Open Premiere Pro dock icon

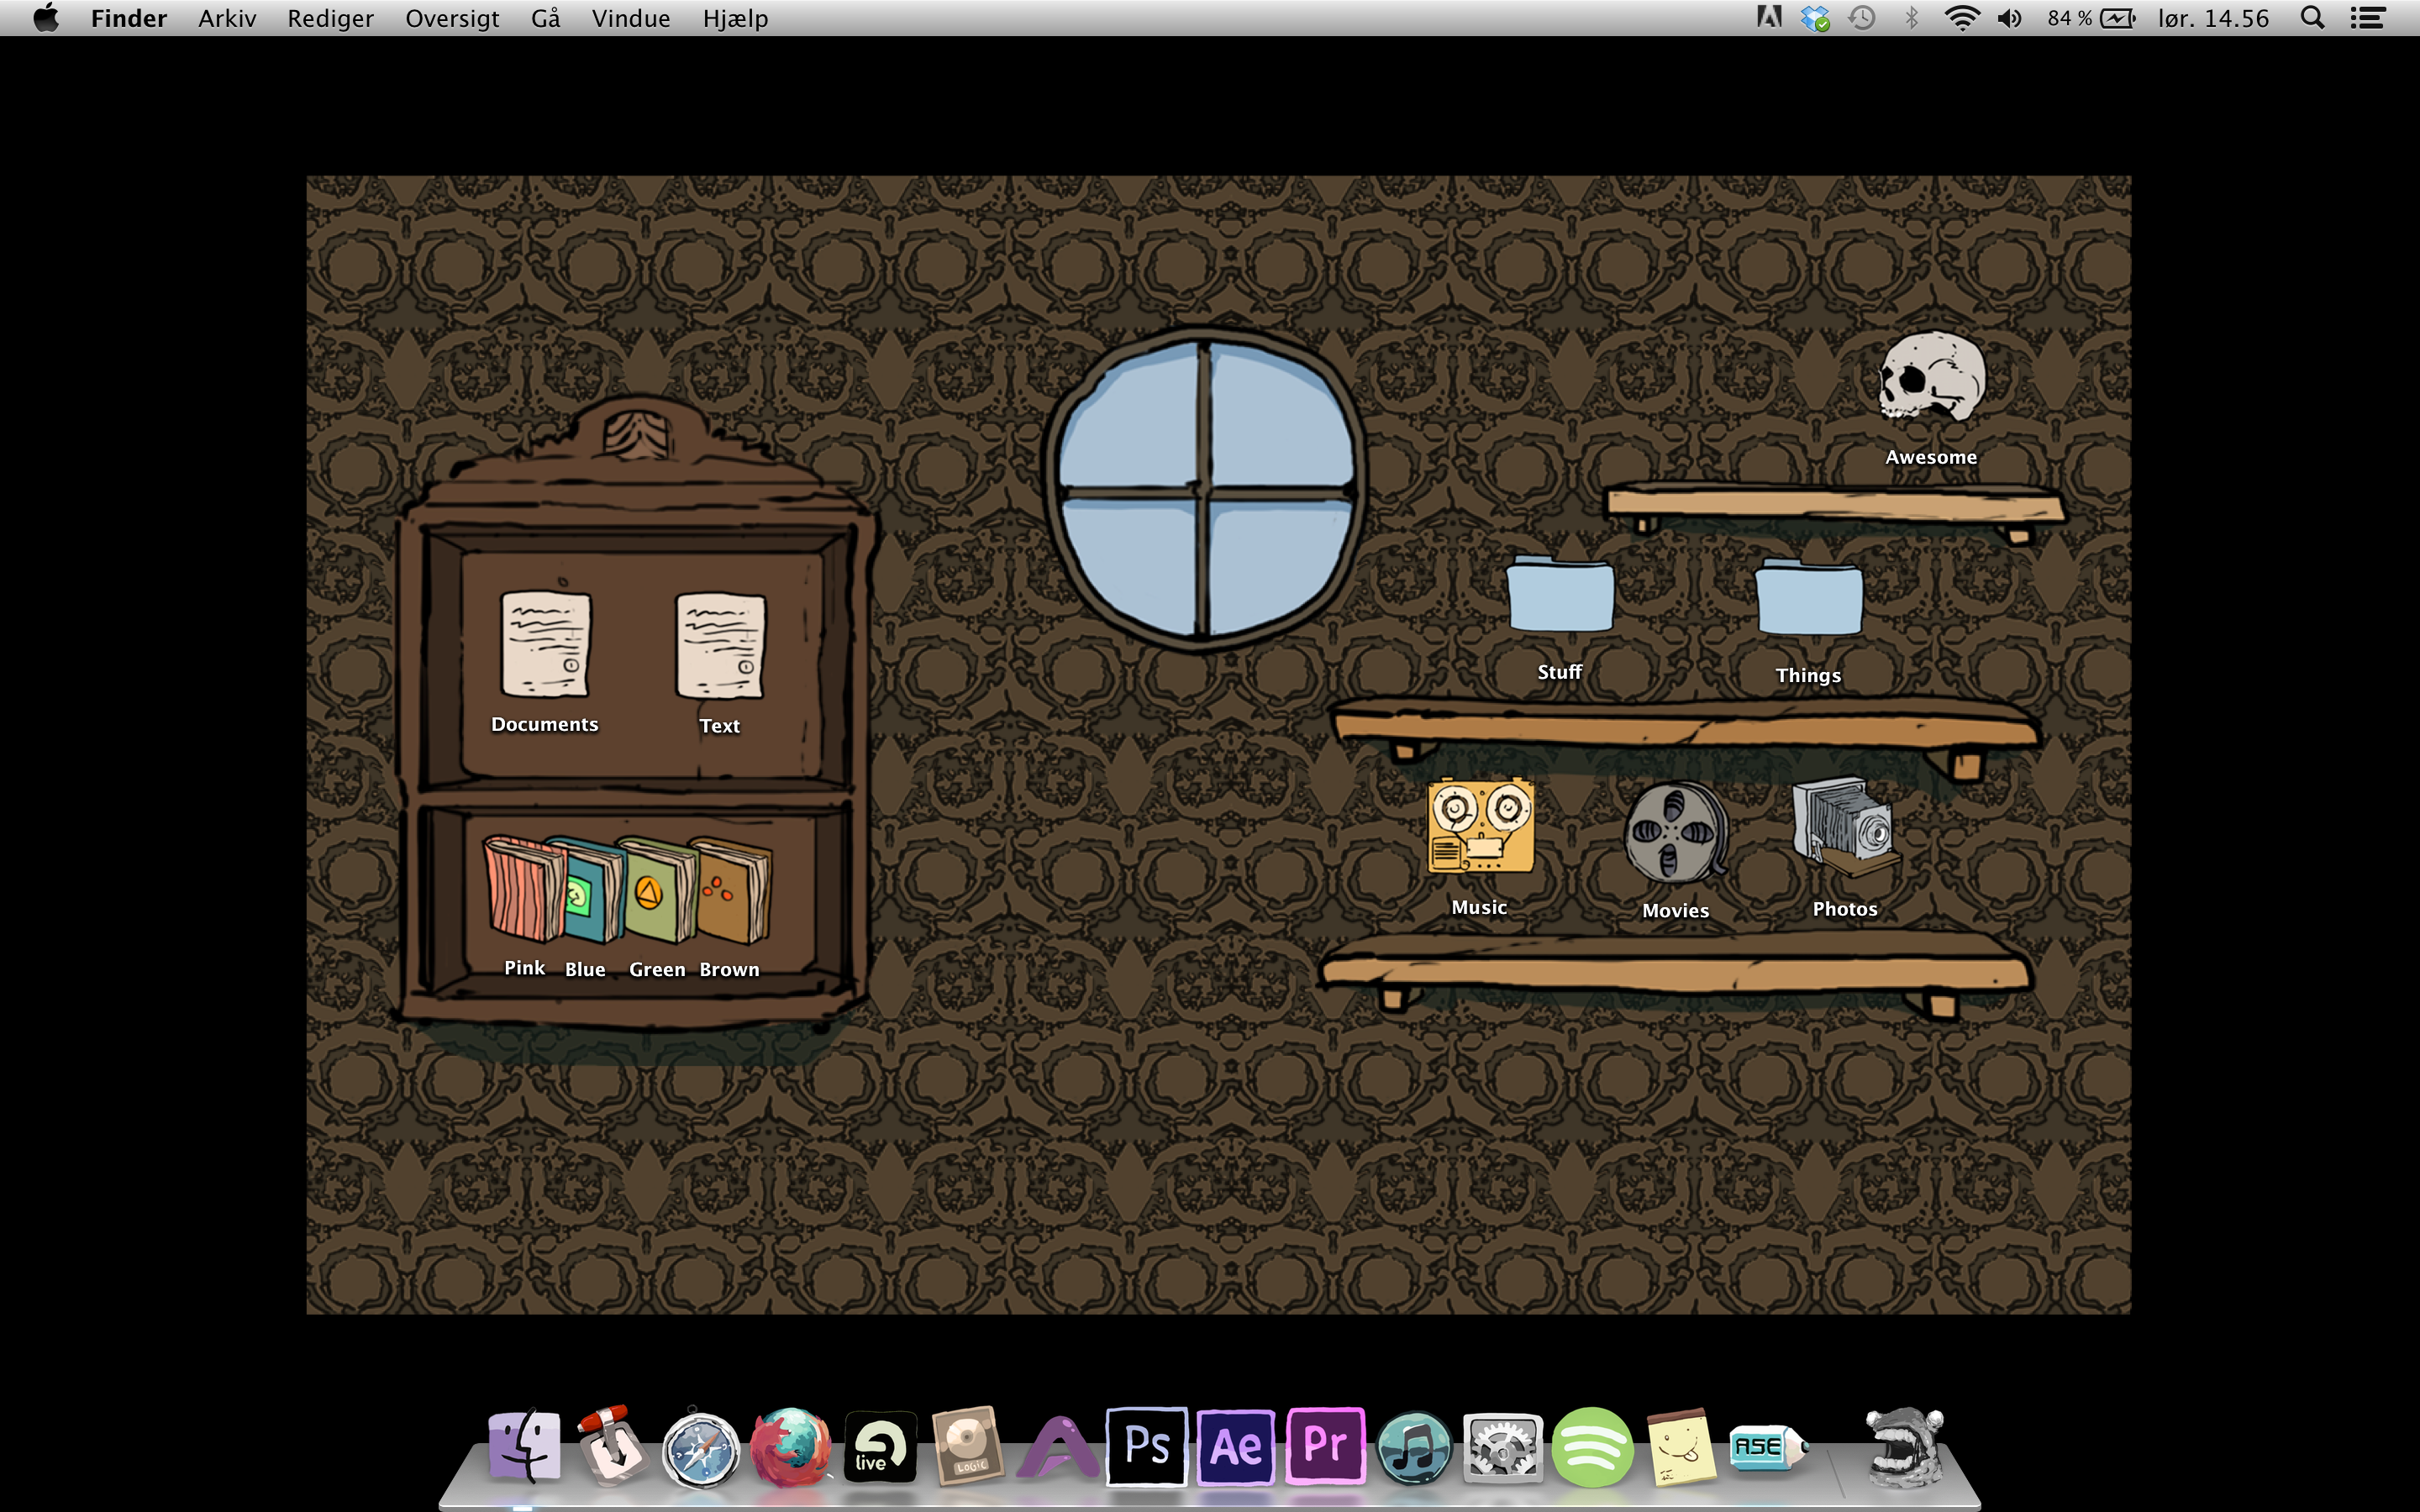(x=1325, y=1446)
